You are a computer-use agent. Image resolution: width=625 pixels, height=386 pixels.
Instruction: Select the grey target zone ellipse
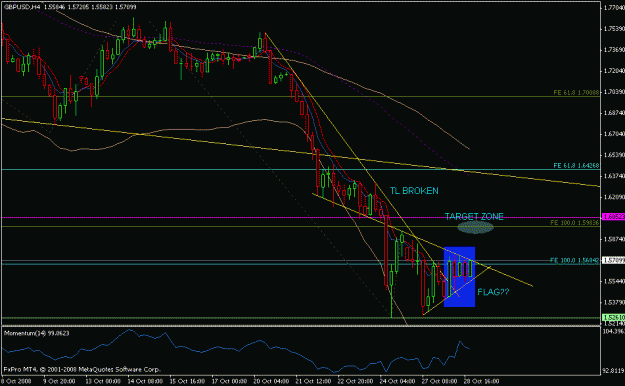click(x=475, y=227)
